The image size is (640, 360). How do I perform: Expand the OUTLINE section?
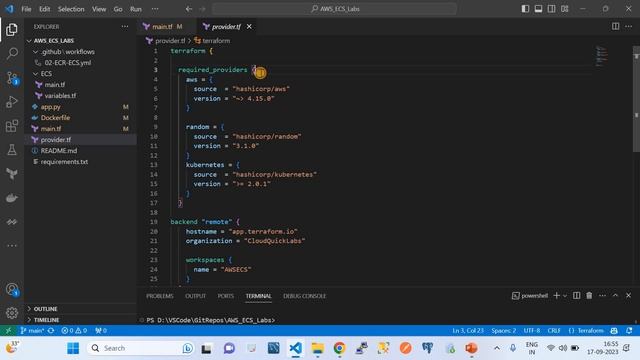(x=80, y=309)
